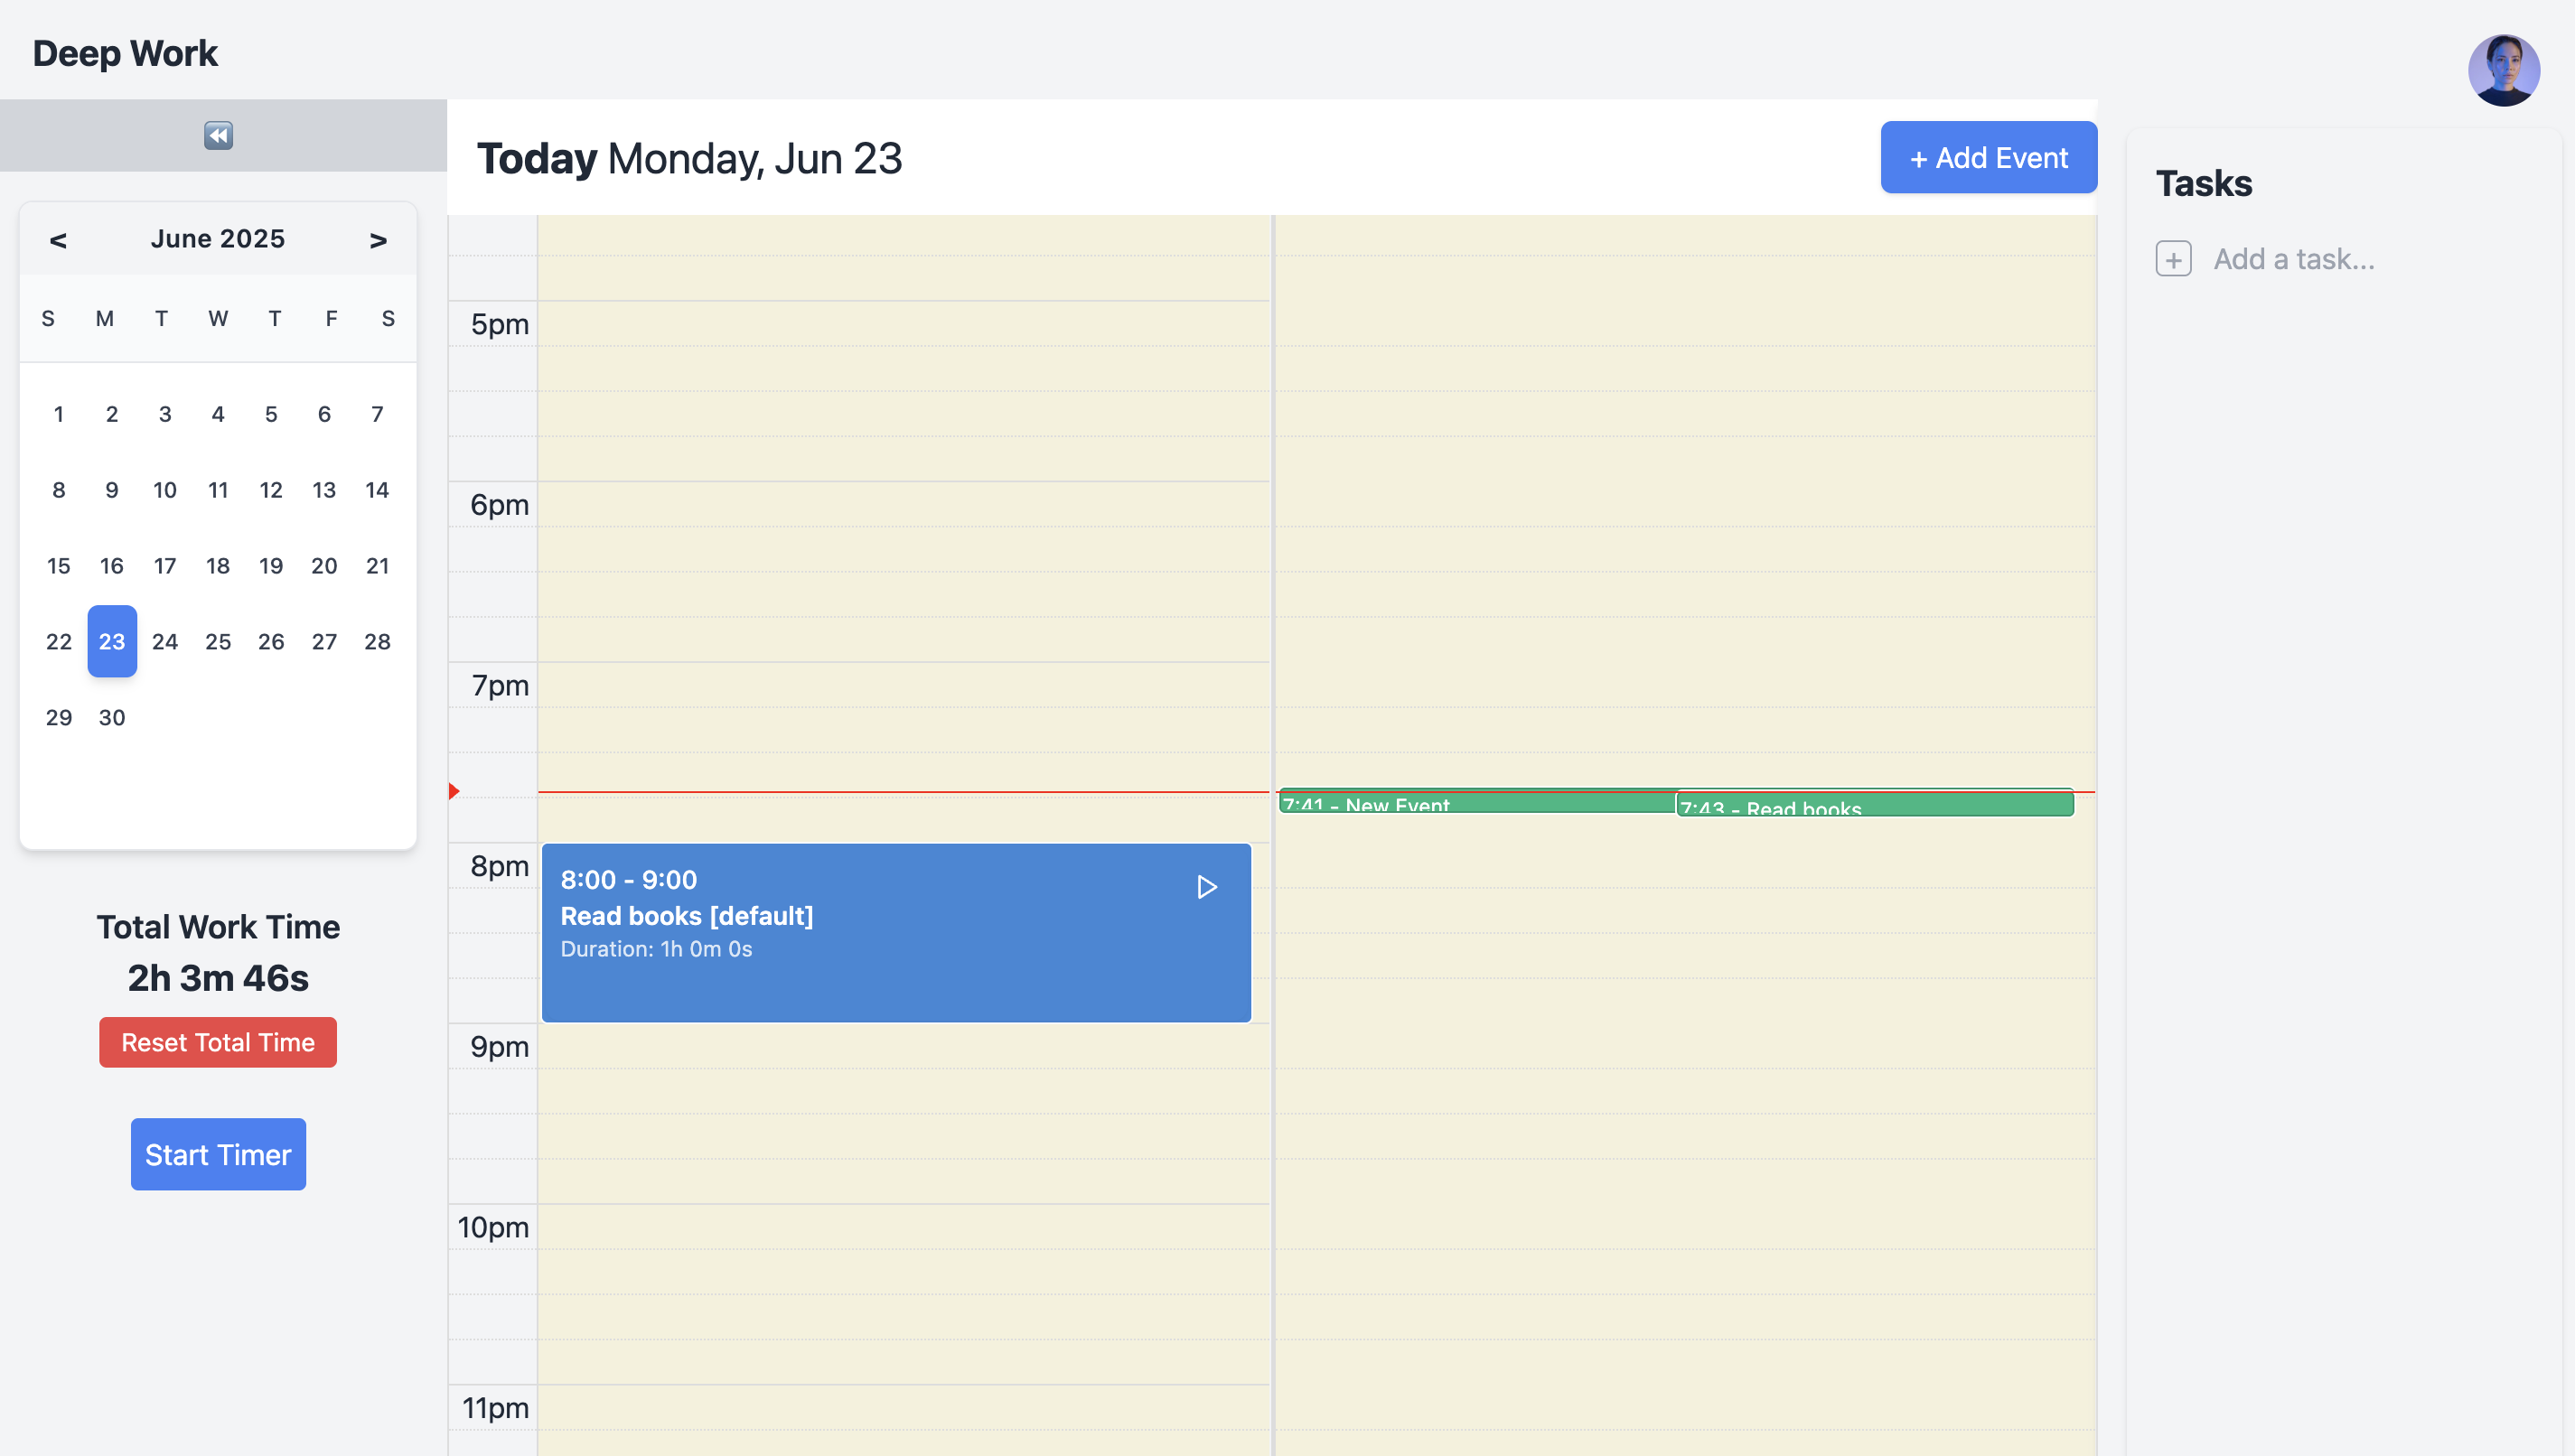Select June 3 in the mini calendar
The height and width of the screenshot is (1456, 2575).
tap(165, 414)
